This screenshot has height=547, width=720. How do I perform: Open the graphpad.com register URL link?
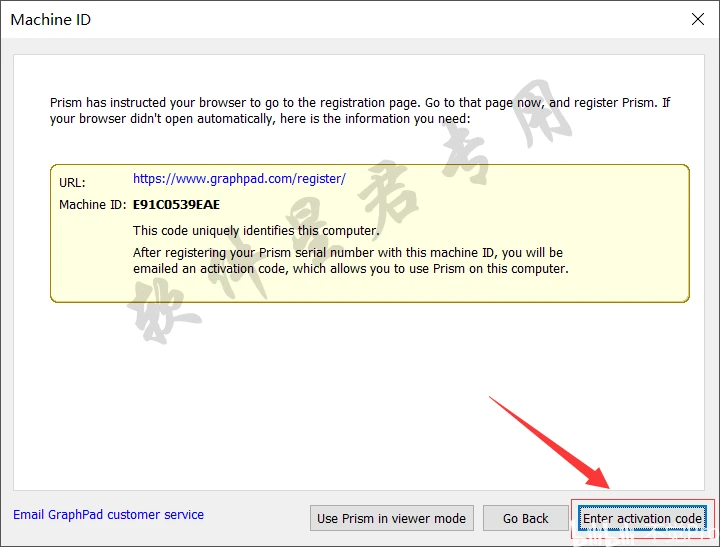(x=239, y=179)
